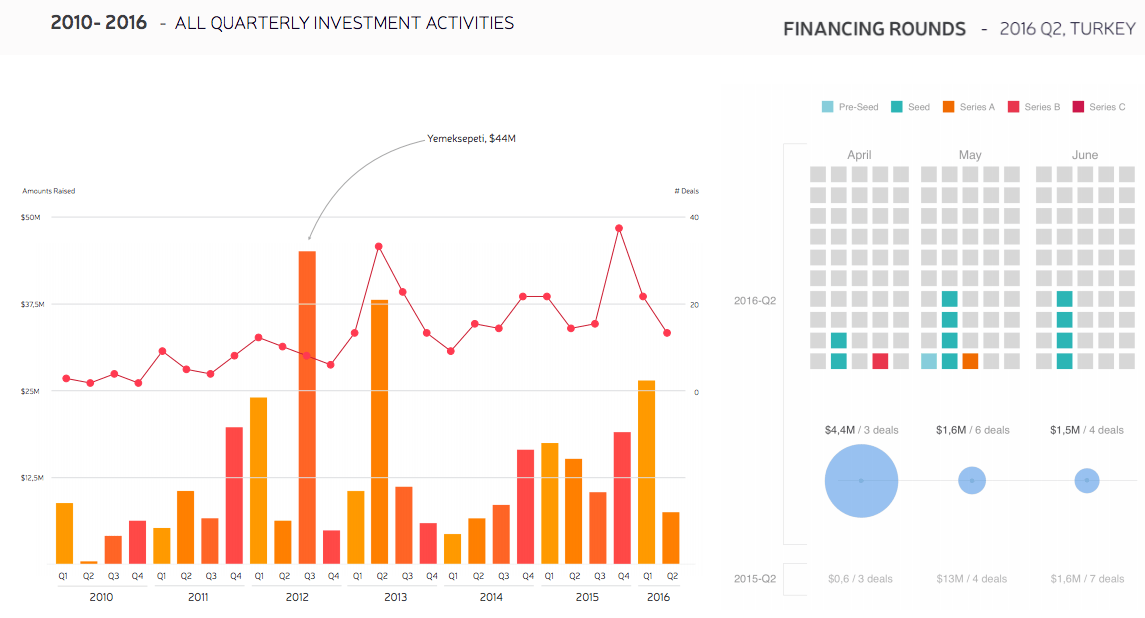Select the 2016-Q2 row label

(x=755, y=300)
